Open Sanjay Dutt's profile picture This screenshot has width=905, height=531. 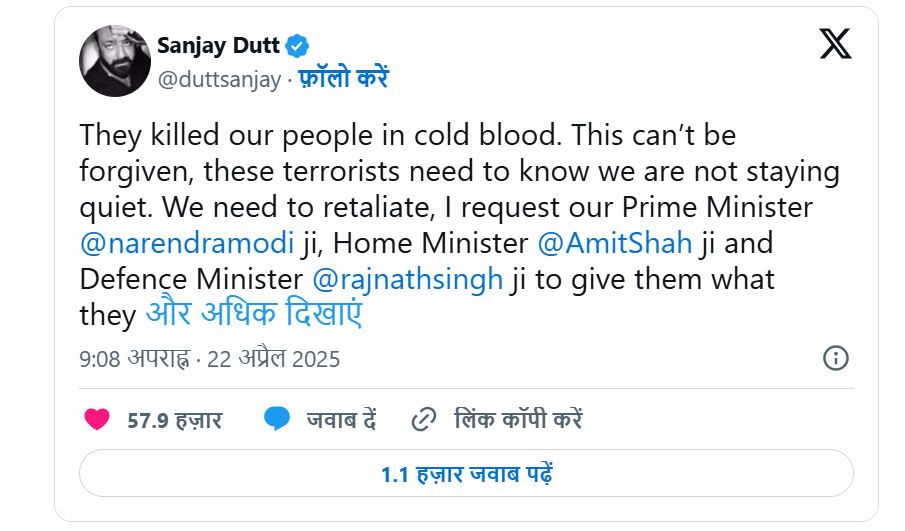tap(115, 61)
